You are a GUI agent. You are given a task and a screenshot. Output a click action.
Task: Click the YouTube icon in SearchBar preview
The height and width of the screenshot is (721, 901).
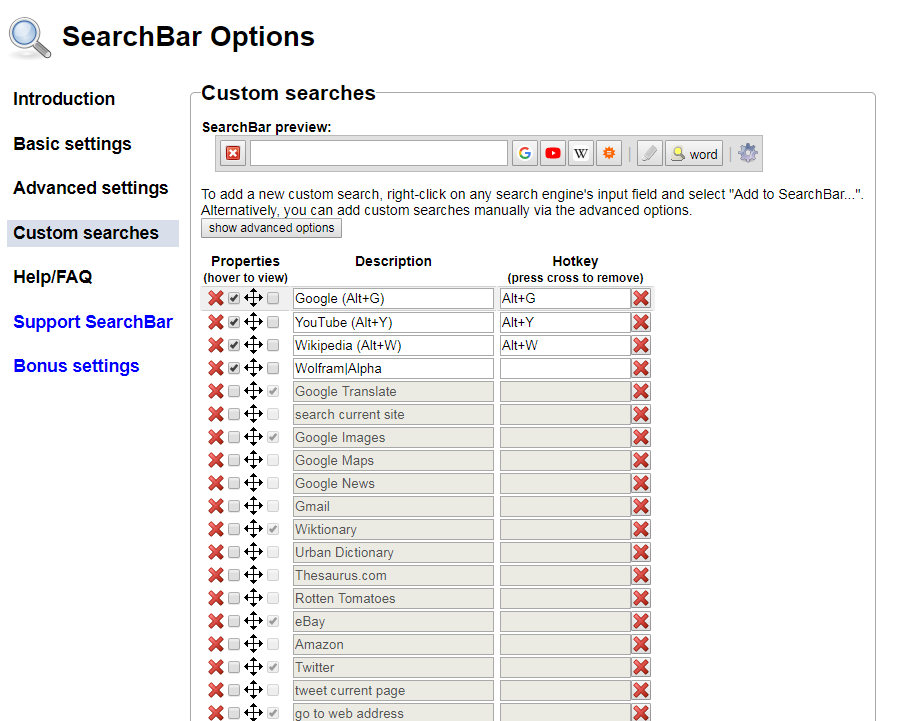tap(553, 153)
